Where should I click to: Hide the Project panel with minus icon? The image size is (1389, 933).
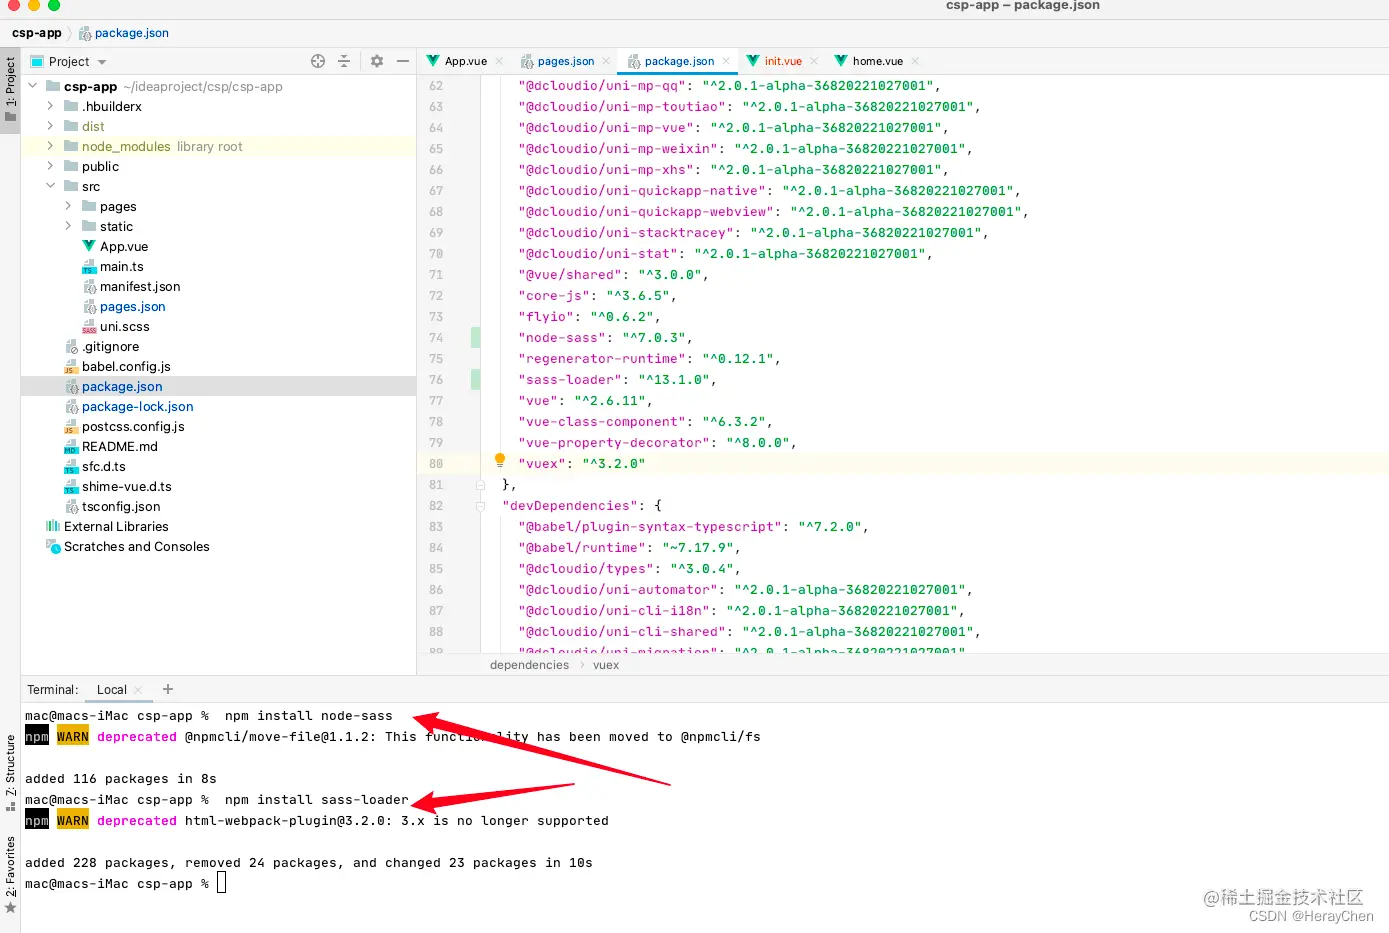click(403, 61)
